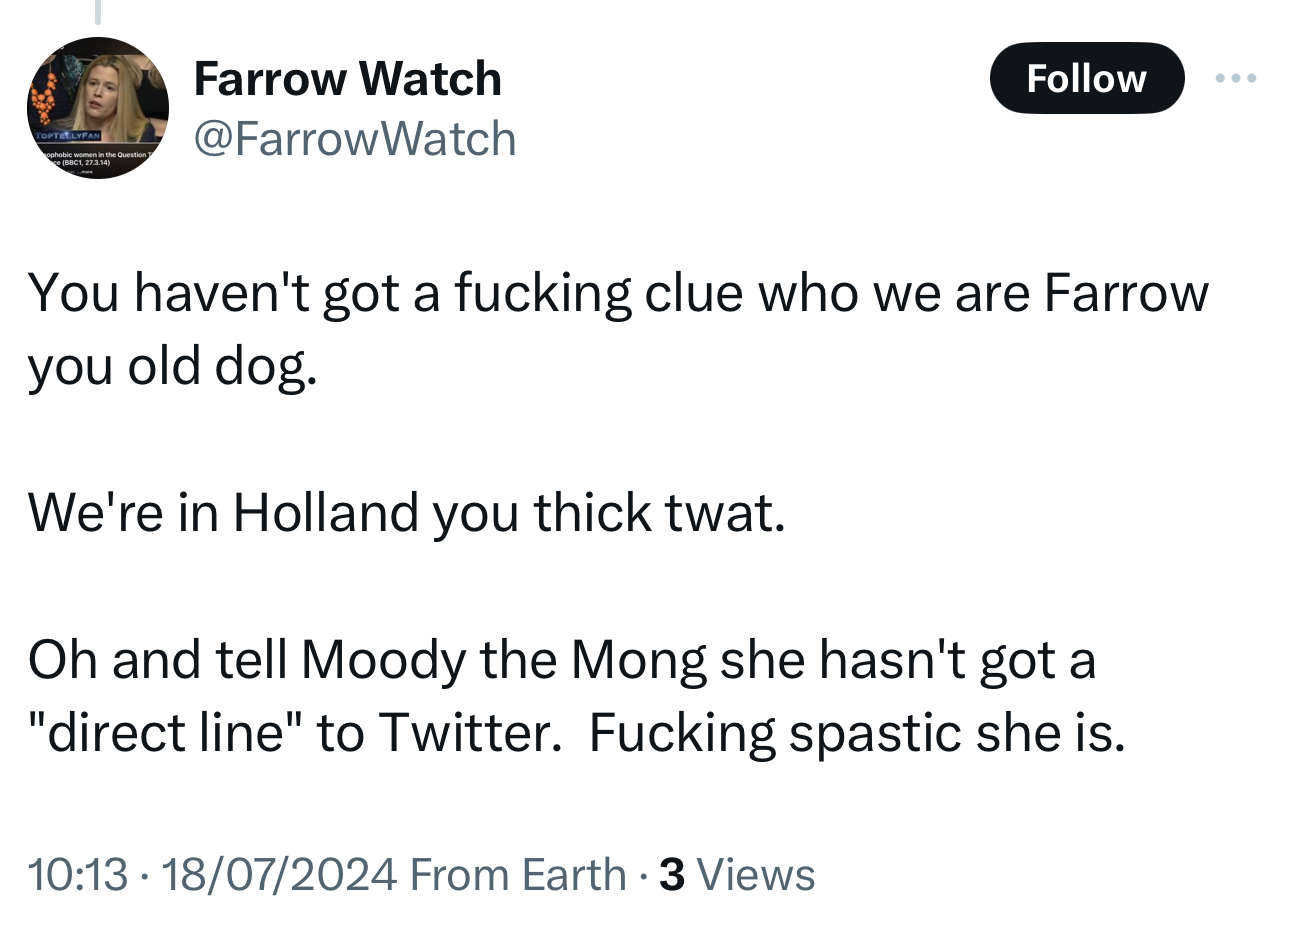Screen dimensions: 1290x946
Task: Open the Farrow Watch profile picture
Action: click(97, 108)
